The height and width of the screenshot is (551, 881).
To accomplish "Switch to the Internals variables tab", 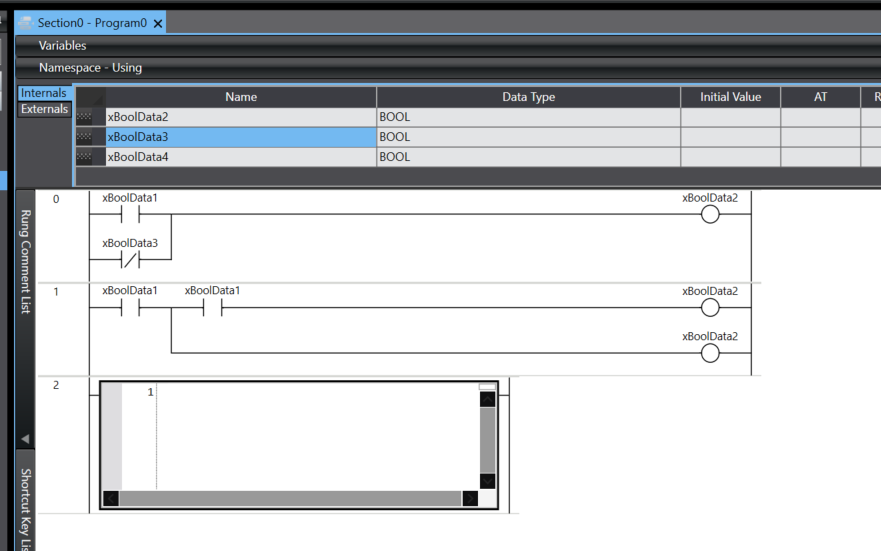I will coord(44,93).
